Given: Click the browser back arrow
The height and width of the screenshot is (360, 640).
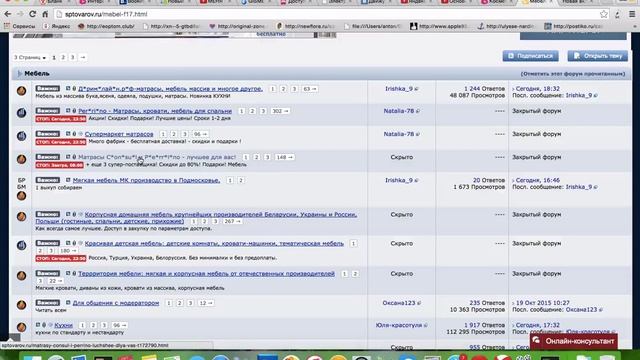Looking at the screenshot, I should click(7, 14).
